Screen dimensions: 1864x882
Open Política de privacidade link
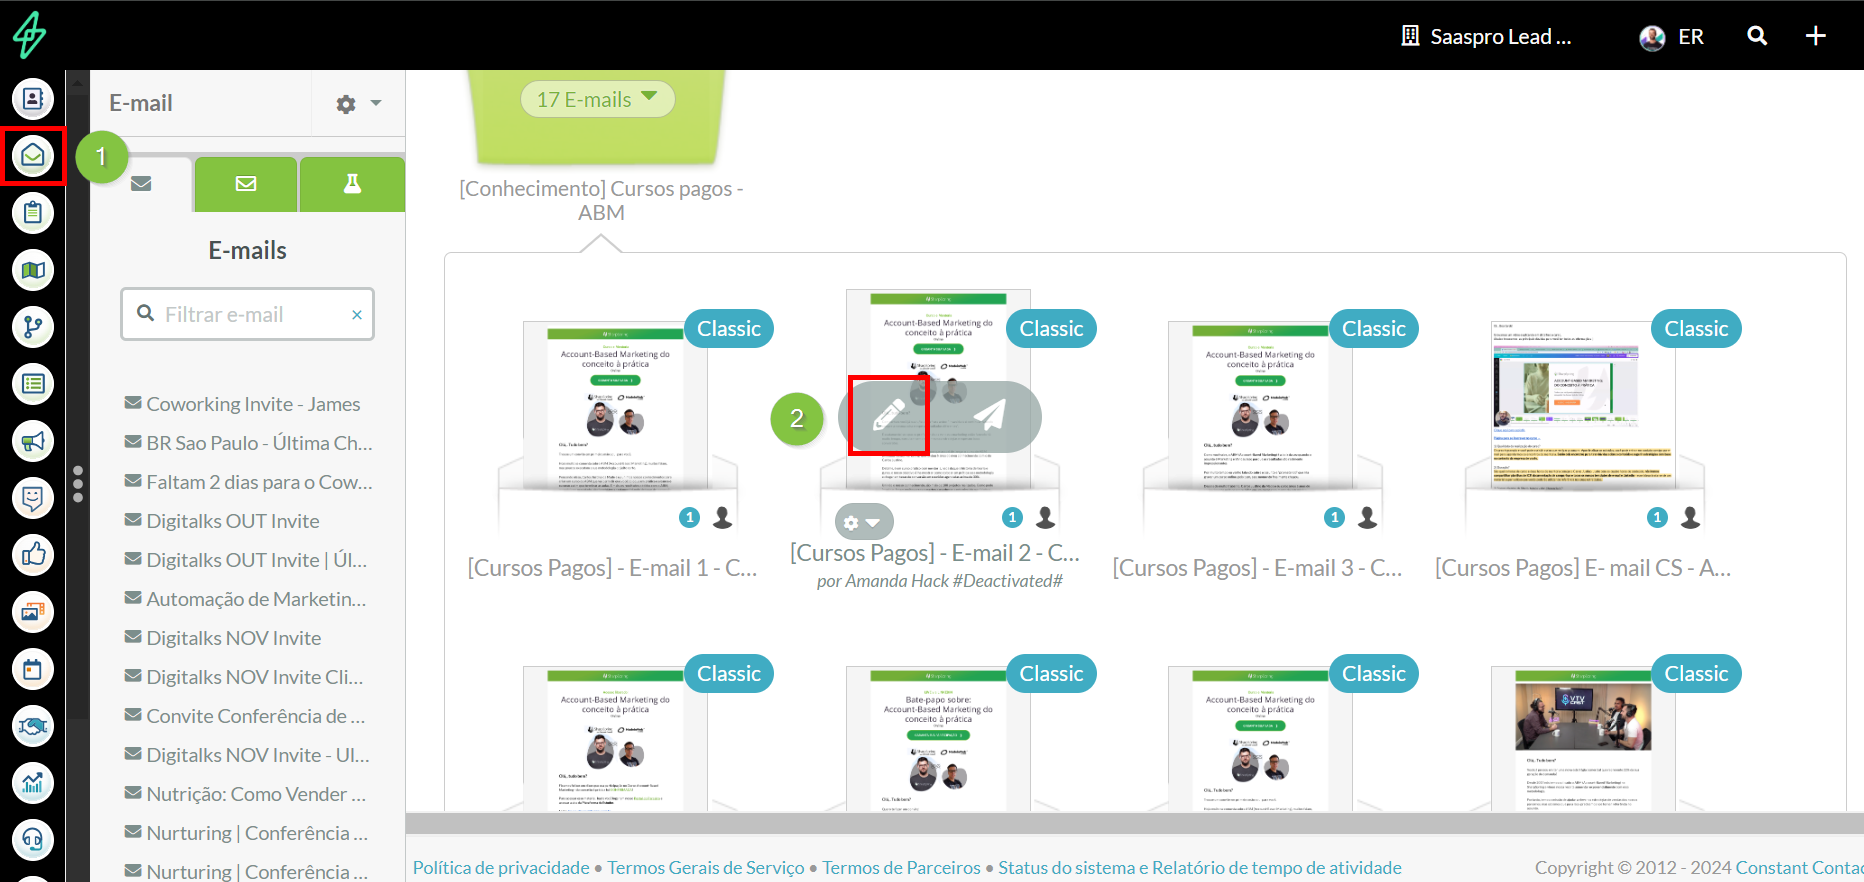tap(501, 867)
